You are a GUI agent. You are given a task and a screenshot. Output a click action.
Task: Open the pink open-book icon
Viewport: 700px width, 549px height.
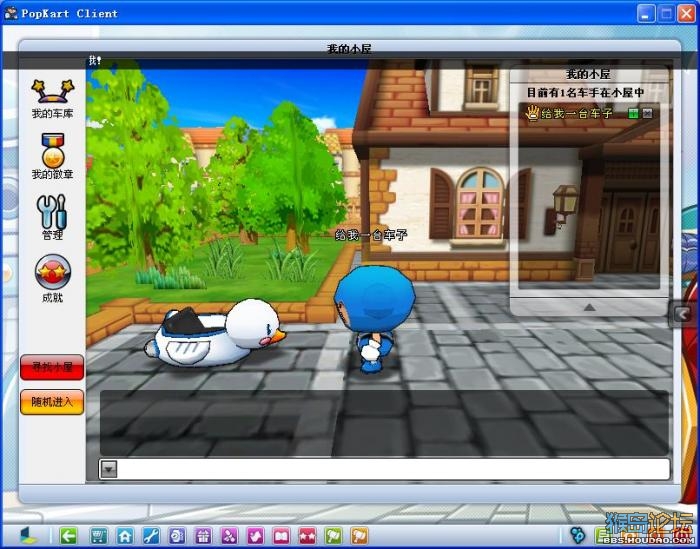tap(281, 535)
